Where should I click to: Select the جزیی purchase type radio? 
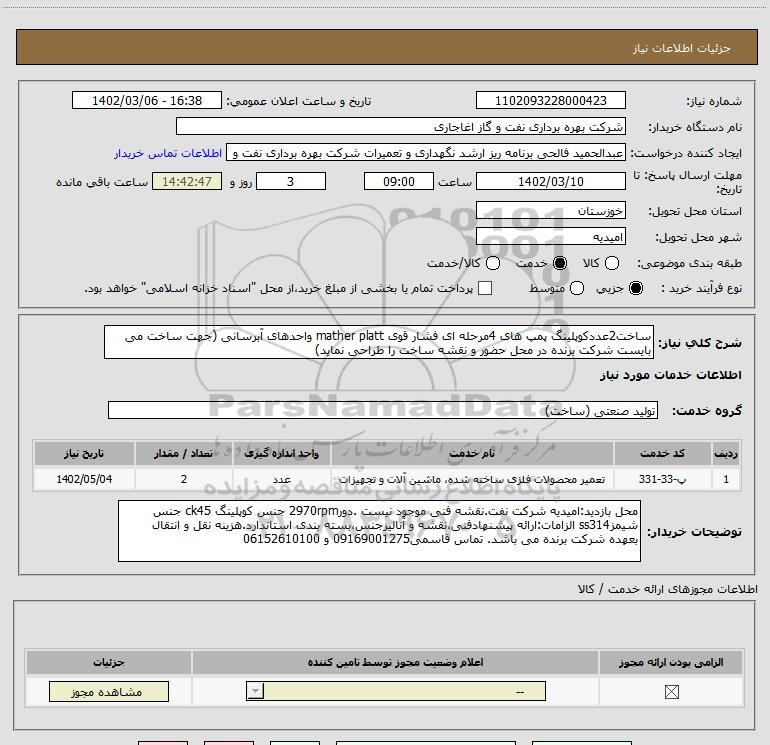pyautogui.click(x=636, y=288)
